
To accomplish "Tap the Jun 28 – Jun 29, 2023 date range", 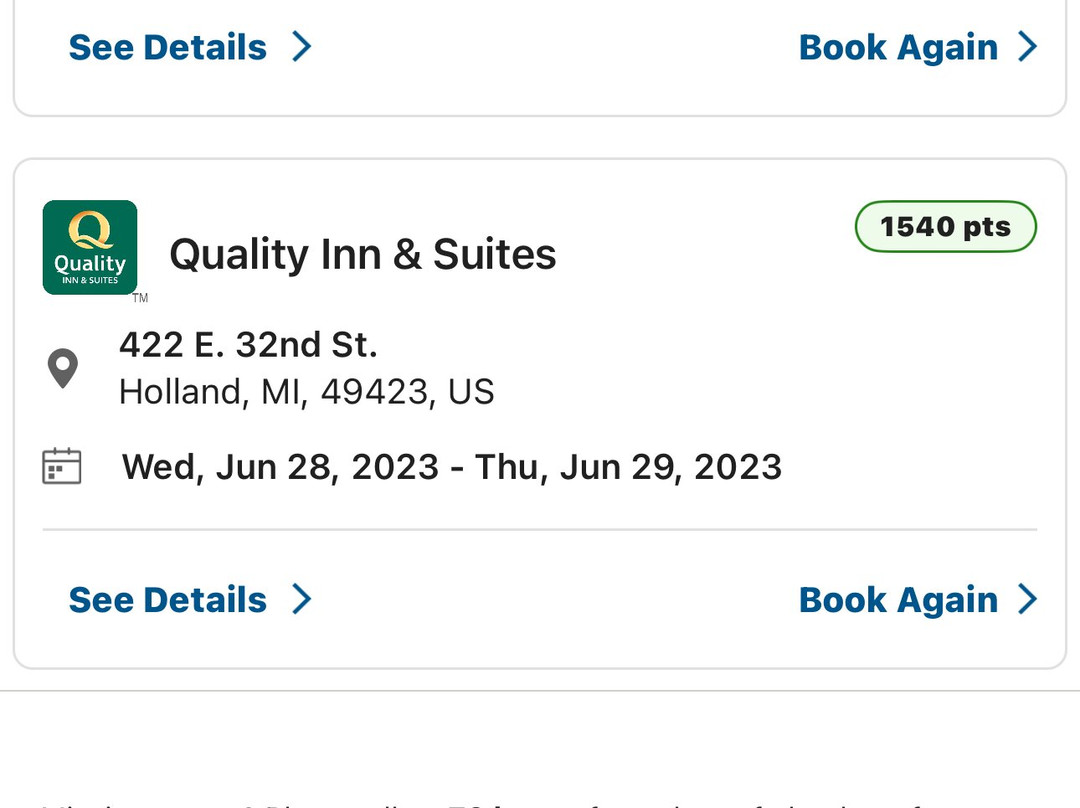I will [452, 467].
